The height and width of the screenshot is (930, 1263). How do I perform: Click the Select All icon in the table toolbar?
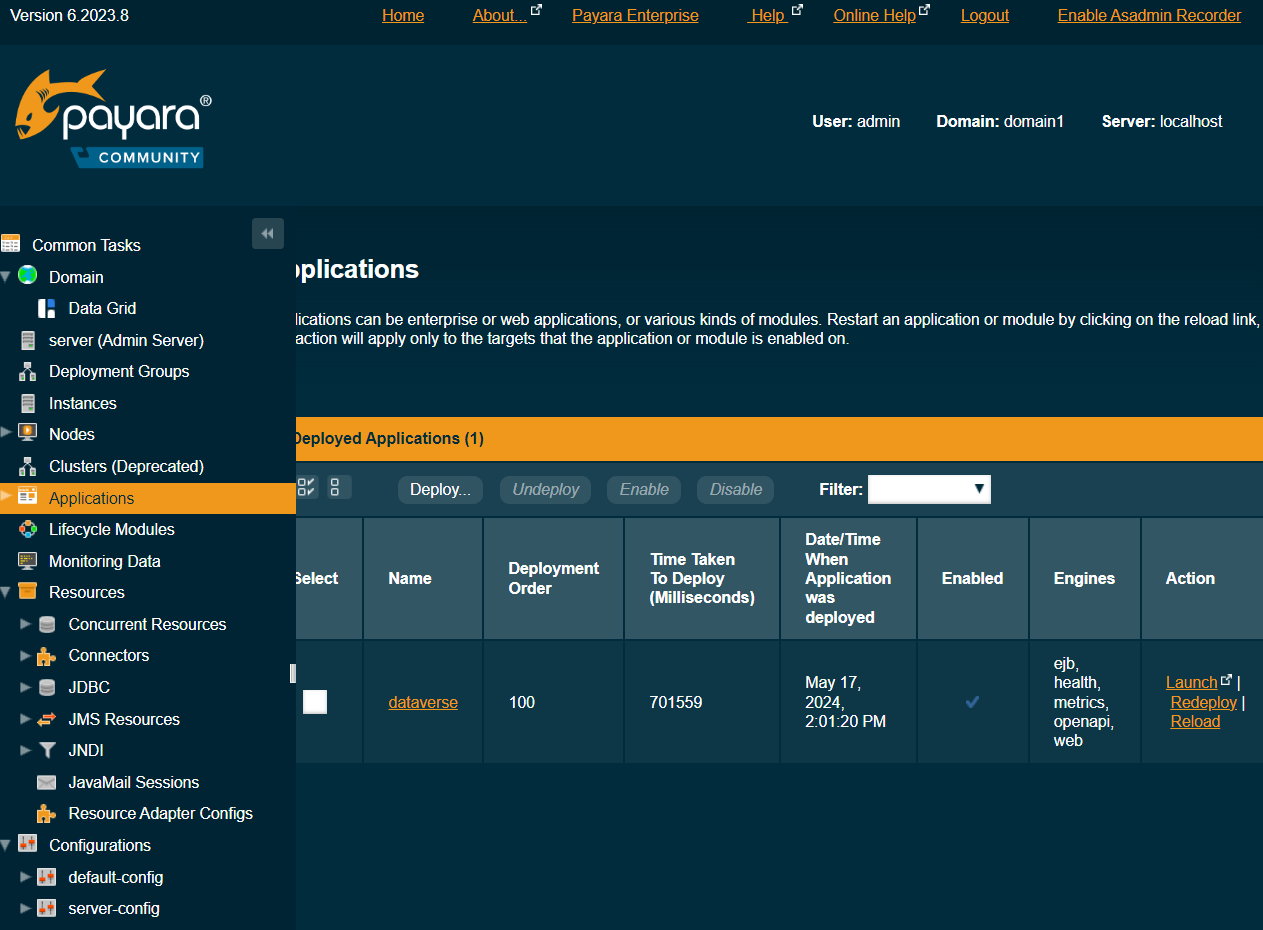click(307, 488)
